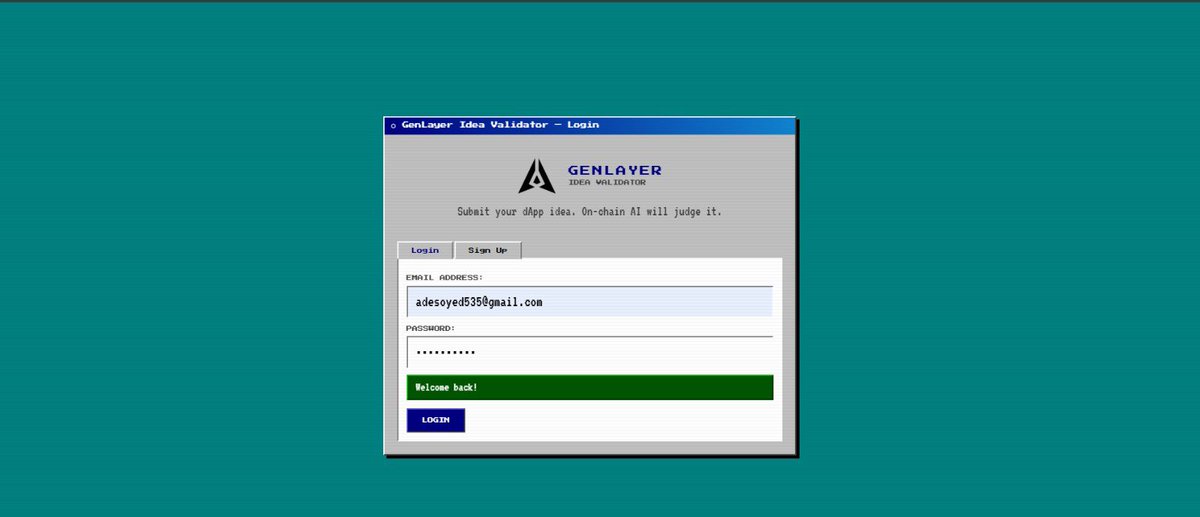This screenshot has height=517, width=1200.
Task: Focus the Email Address input field
Action: 590,301
